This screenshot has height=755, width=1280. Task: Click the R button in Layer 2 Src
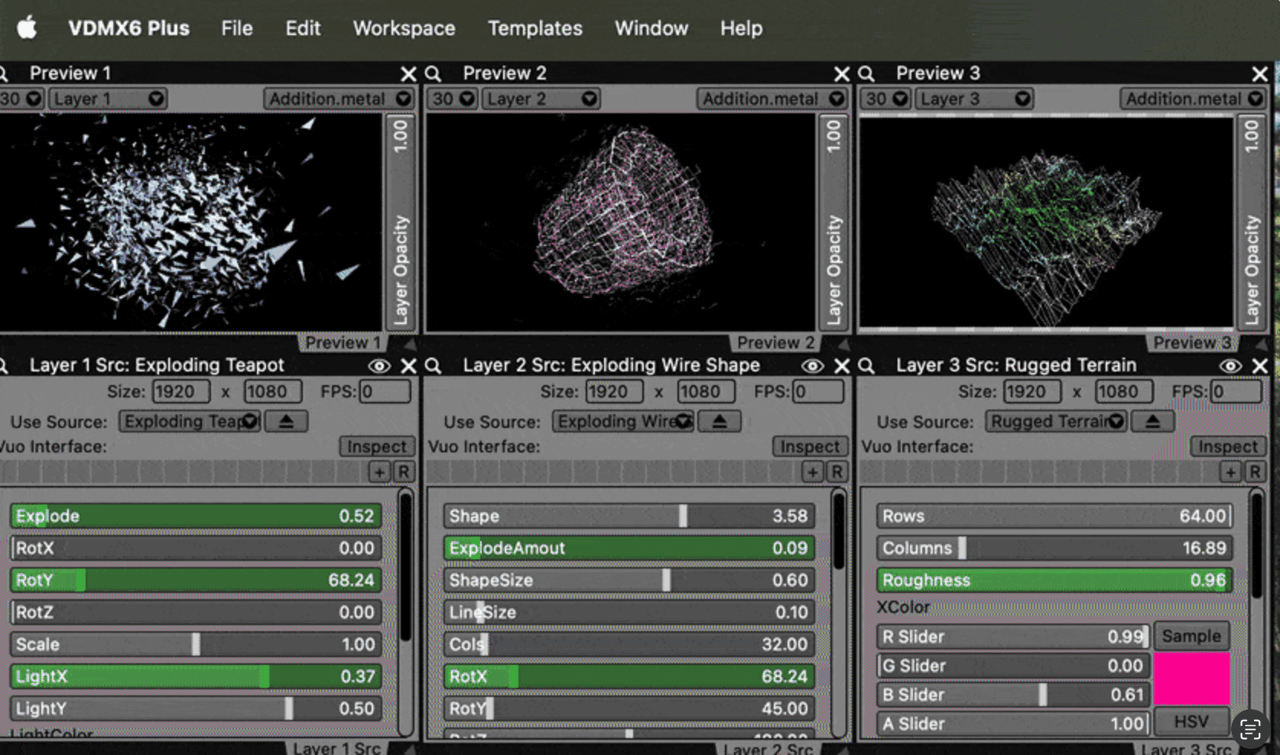(x=836, y=472)
